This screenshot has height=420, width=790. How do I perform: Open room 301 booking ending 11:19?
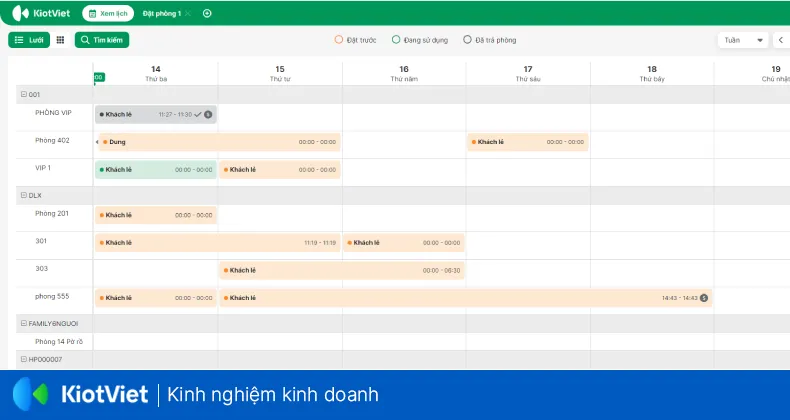[218, 243]
